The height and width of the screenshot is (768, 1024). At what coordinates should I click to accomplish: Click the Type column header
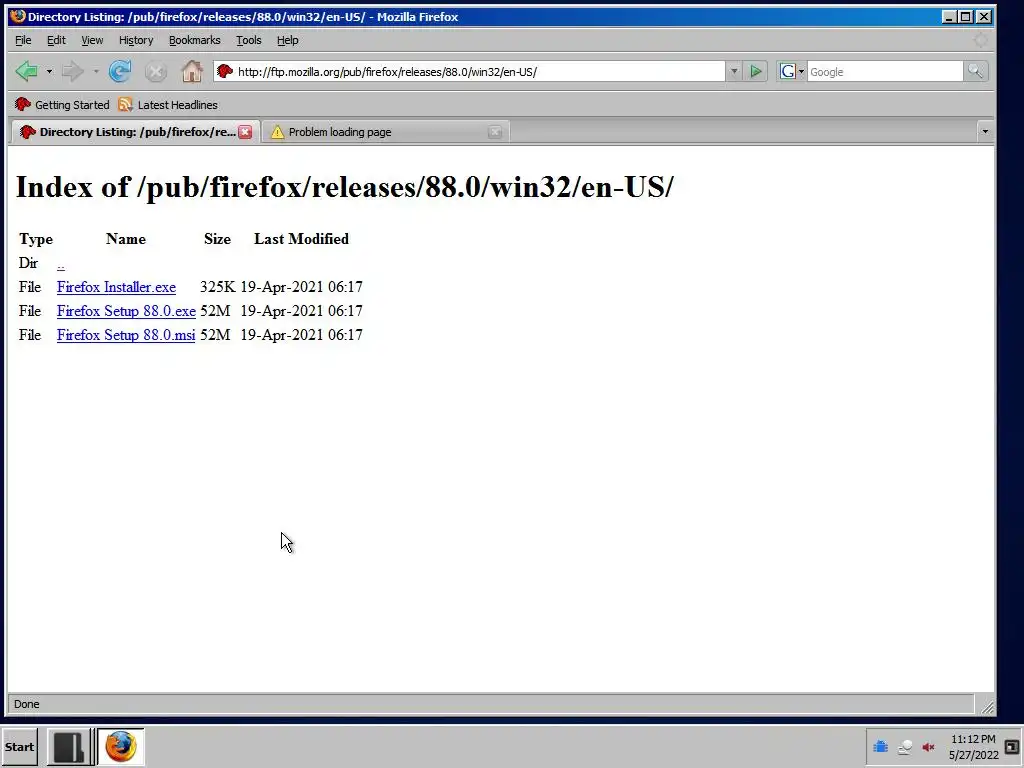click(x=35, y=240)
